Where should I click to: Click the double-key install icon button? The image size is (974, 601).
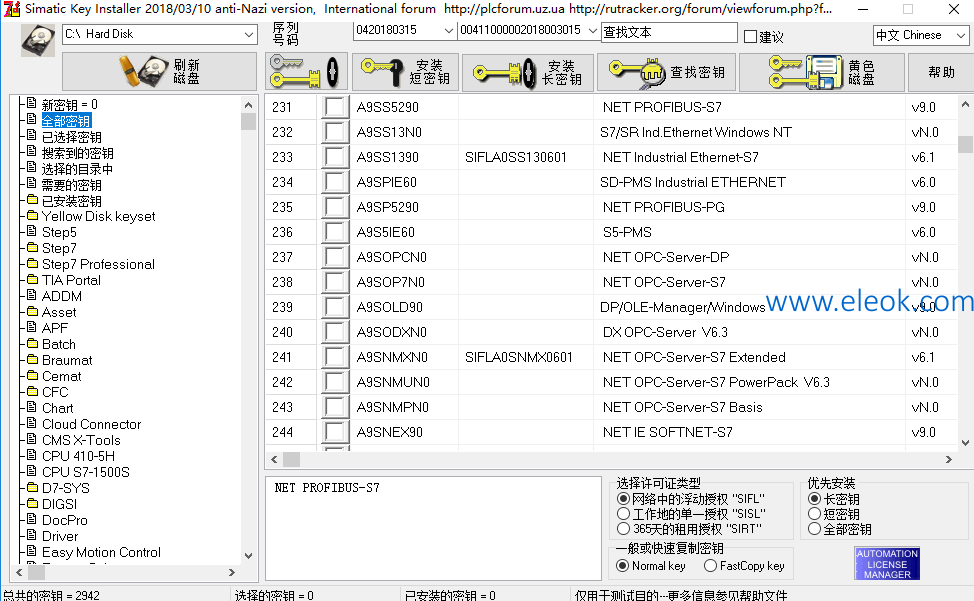(306, 71)
